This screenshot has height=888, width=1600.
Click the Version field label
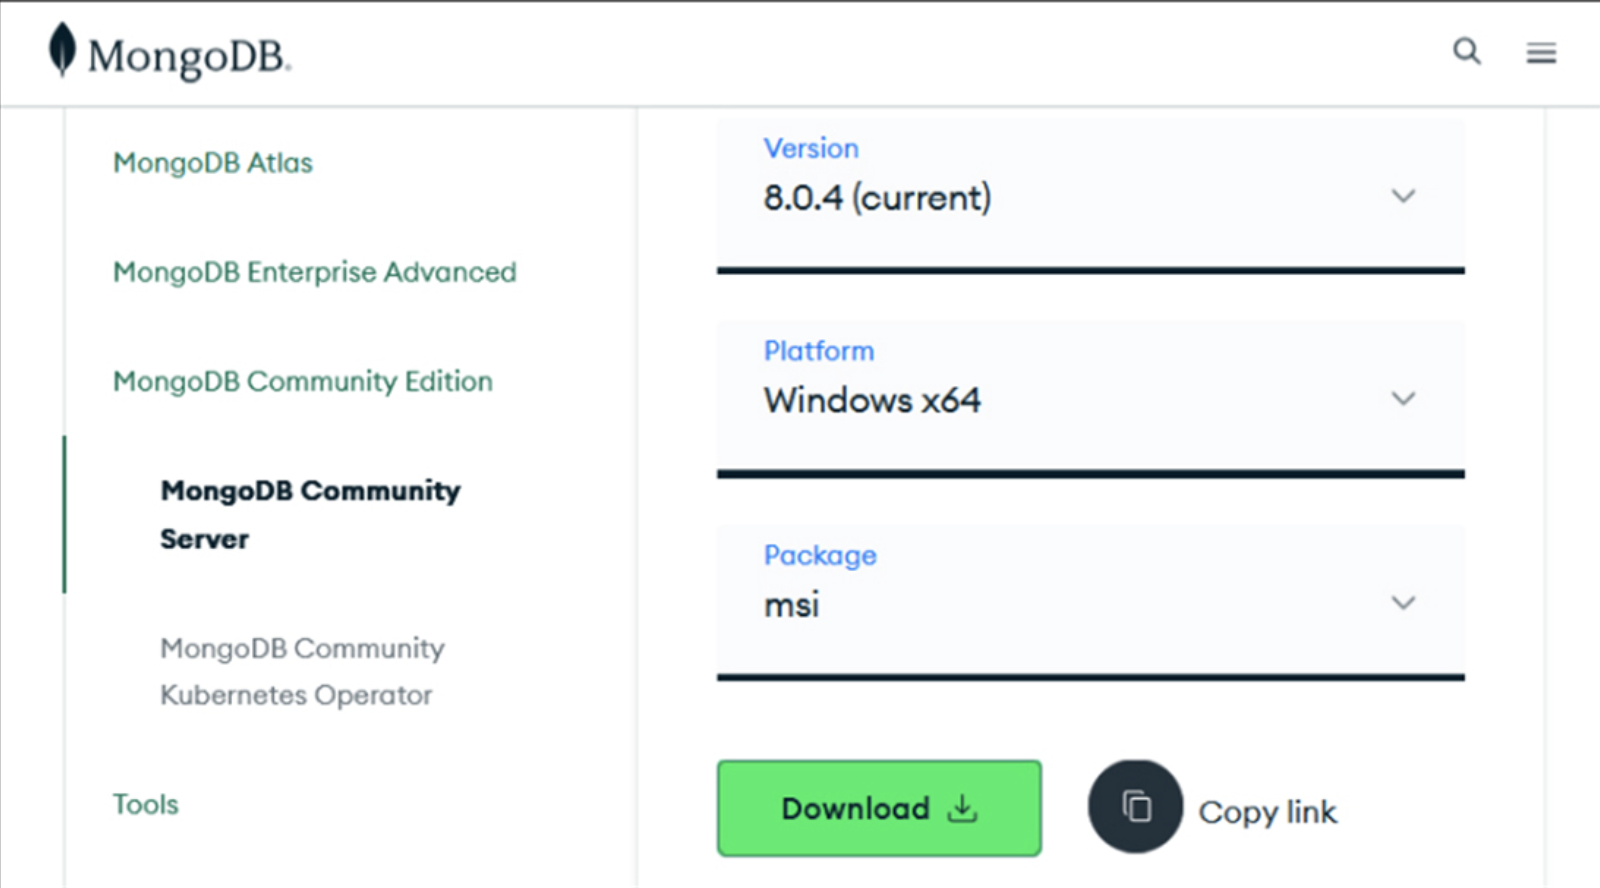pos(811,148)
